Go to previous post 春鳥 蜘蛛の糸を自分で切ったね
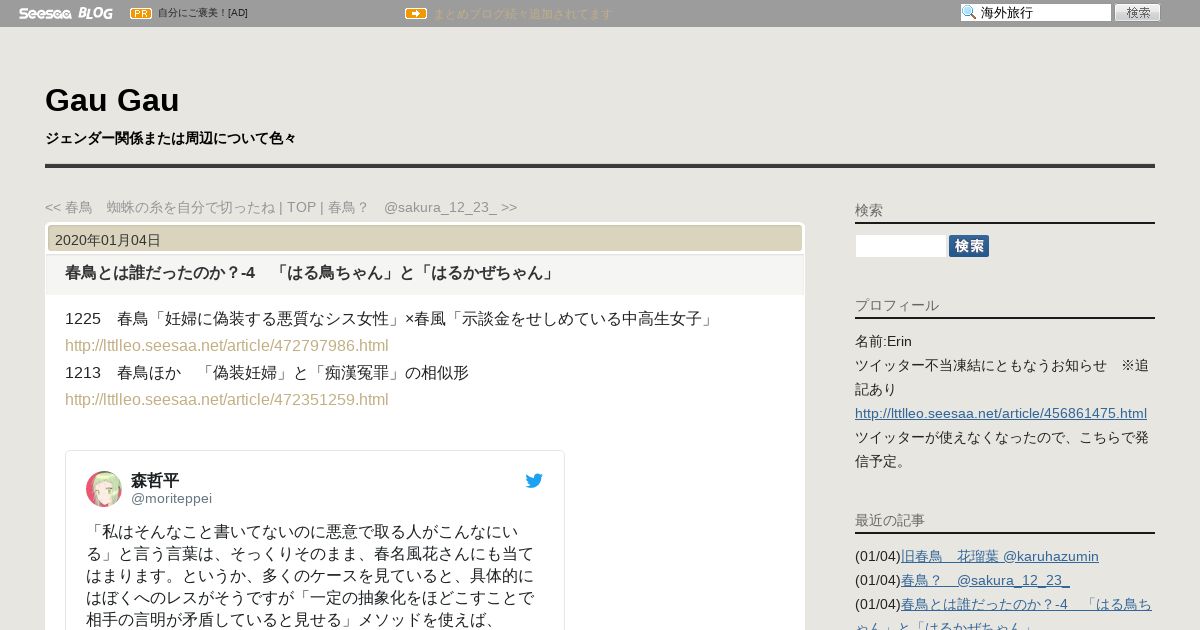 [x=160, y=207]
